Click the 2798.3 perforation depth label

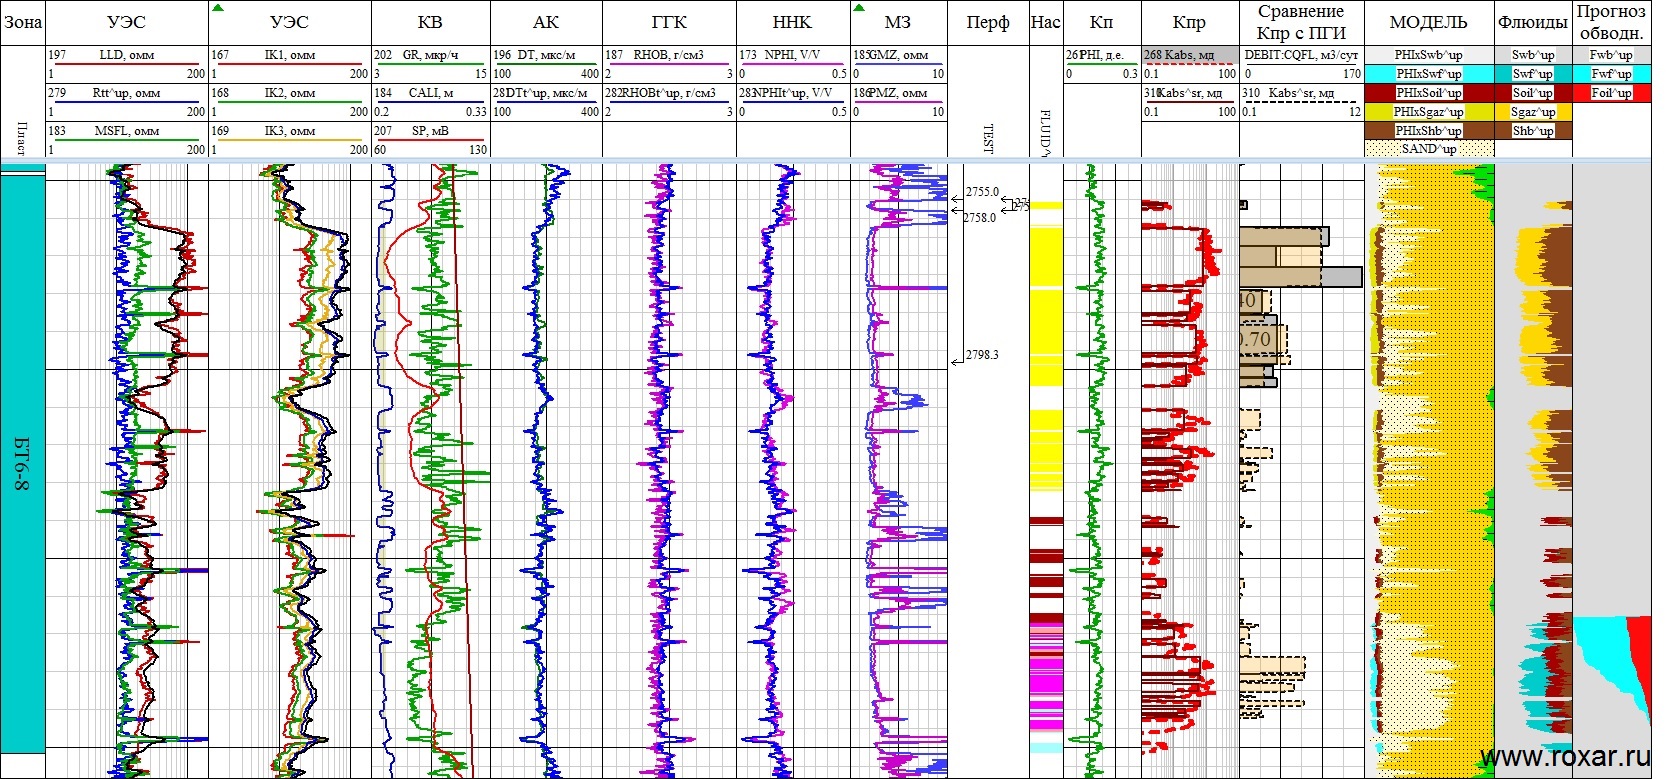pos(982,355)
